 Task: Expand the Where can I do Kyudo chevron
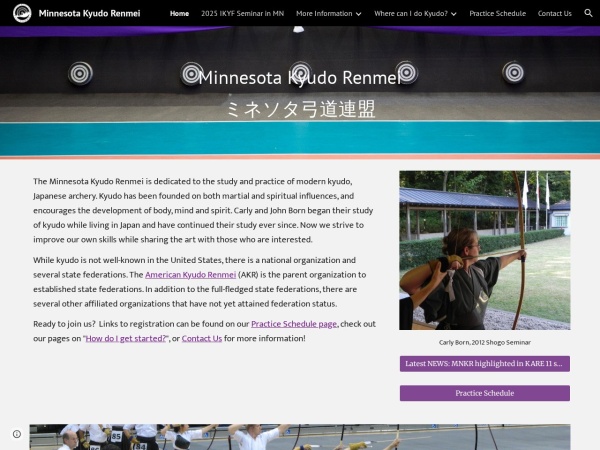454,14
